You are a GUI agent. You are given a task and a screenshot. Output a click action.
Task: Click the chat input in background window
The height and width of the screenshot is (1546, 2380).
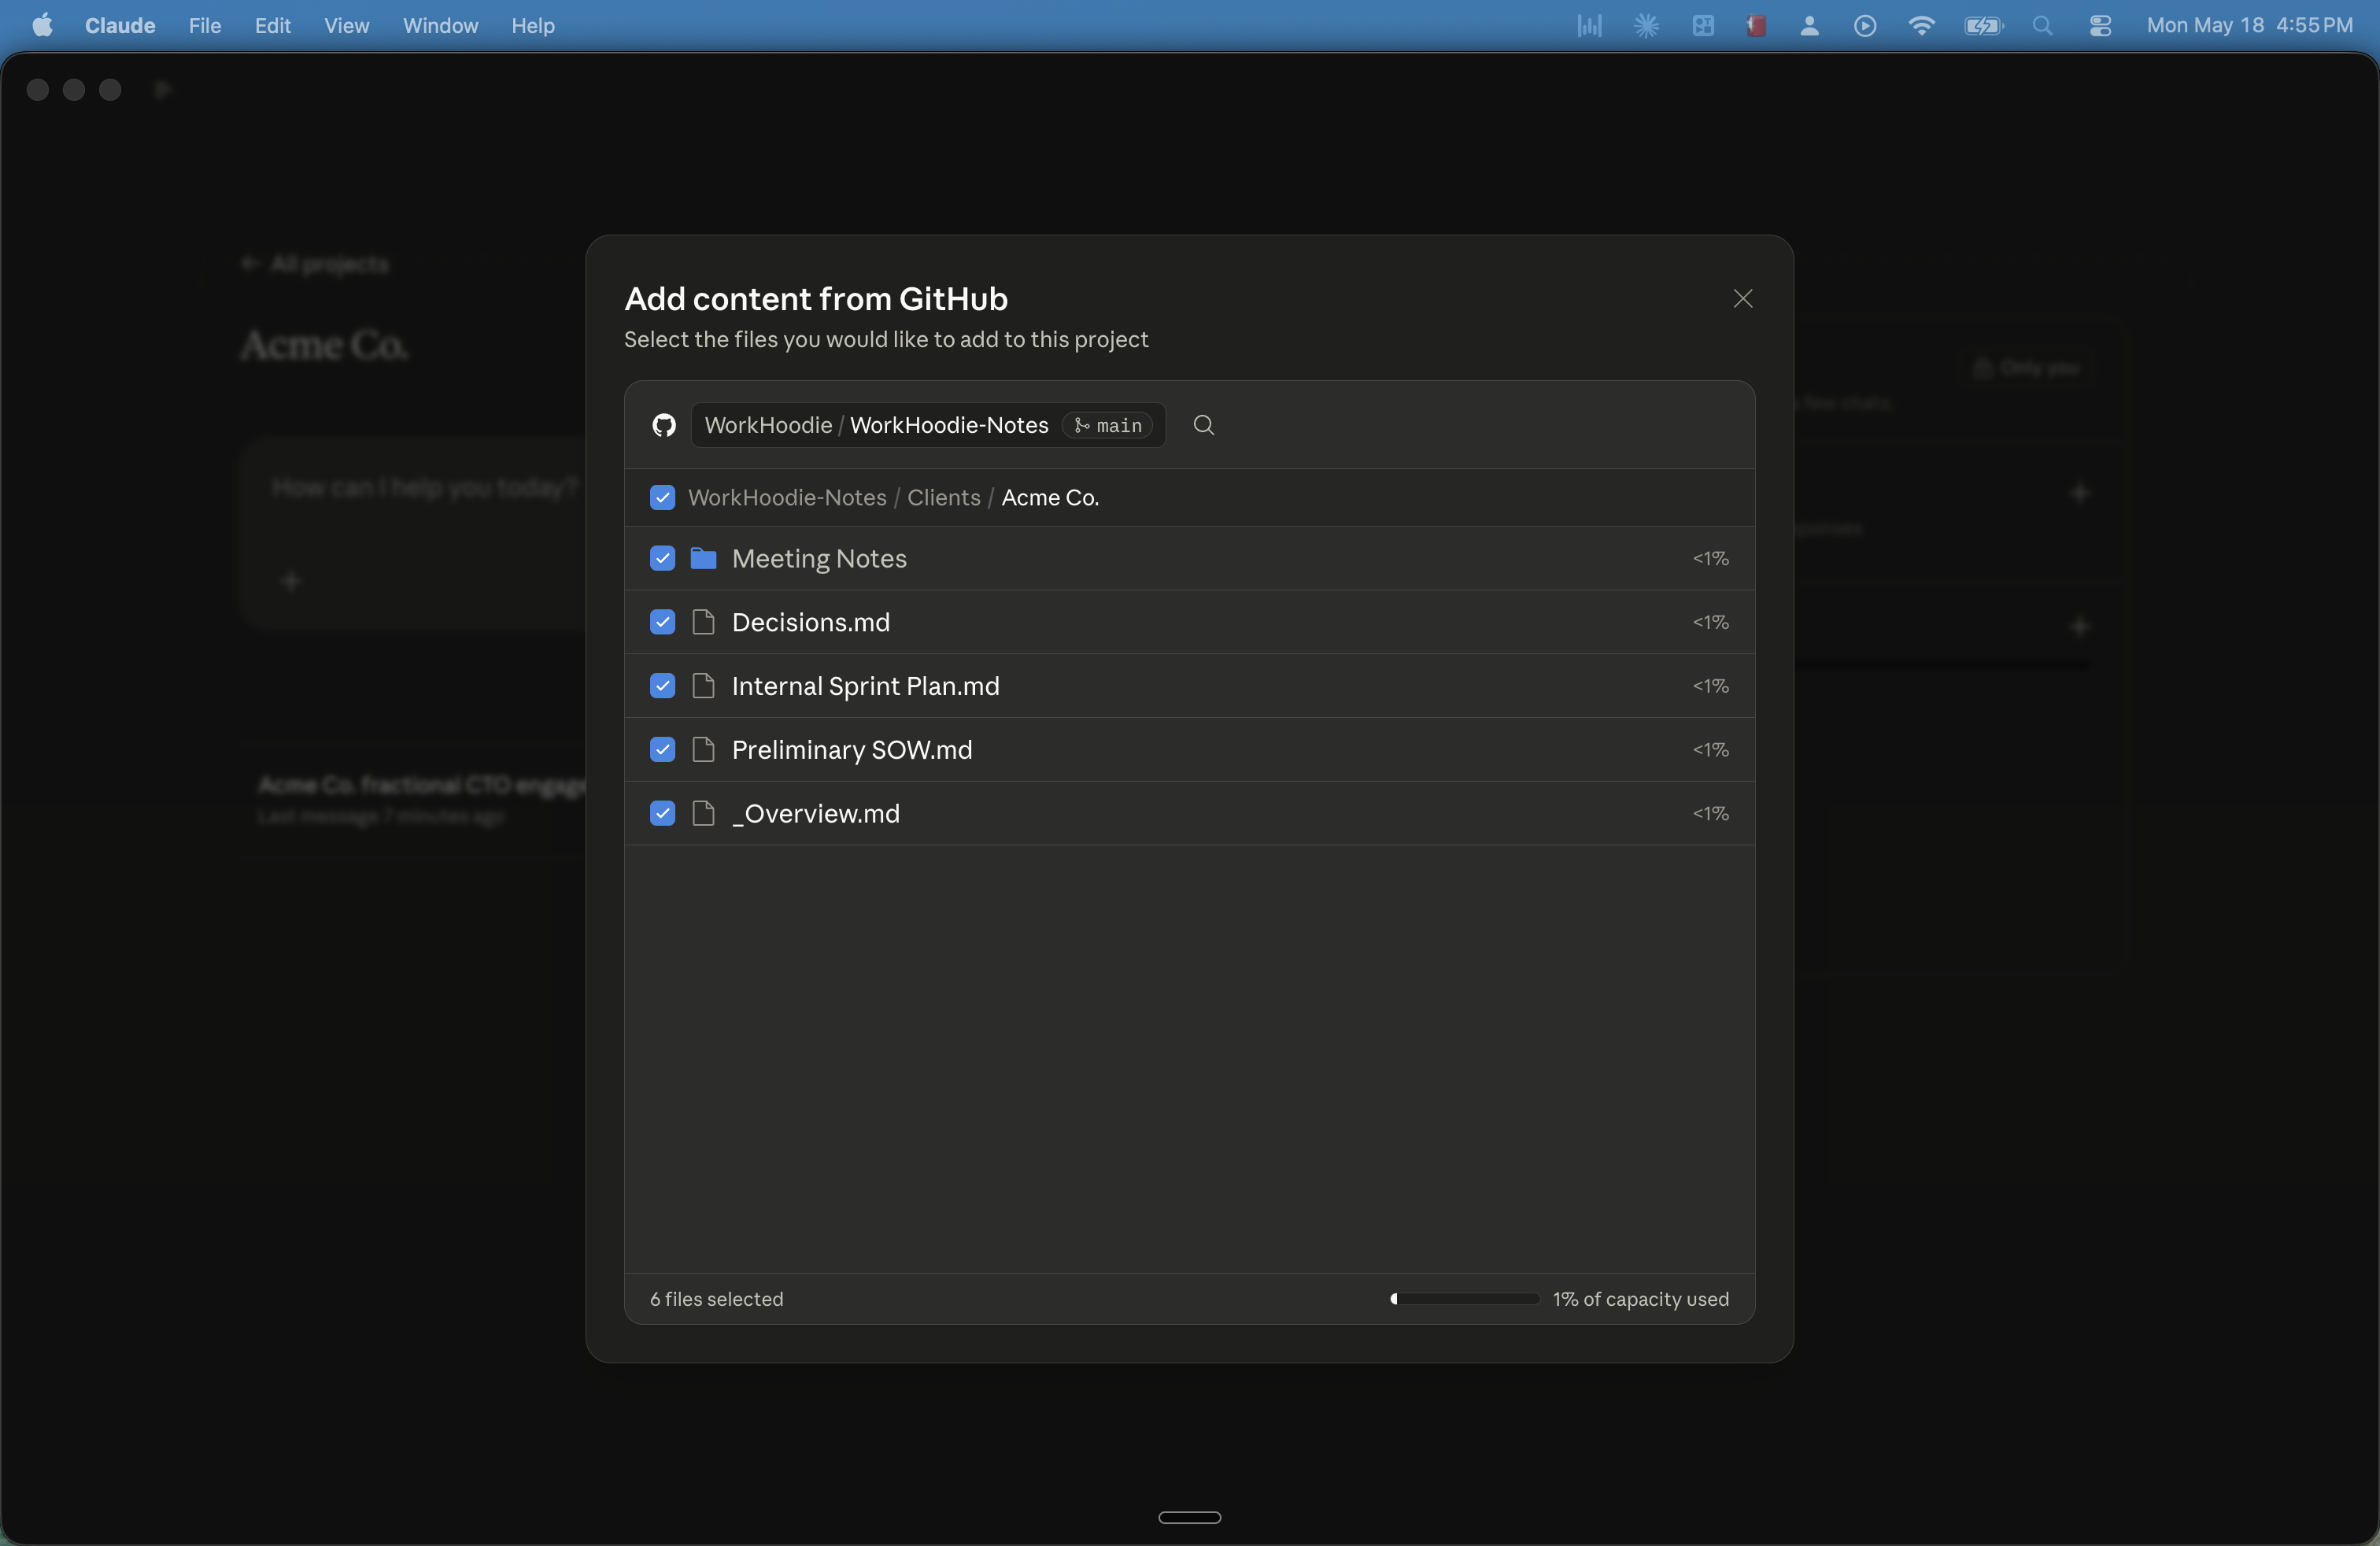424,487
